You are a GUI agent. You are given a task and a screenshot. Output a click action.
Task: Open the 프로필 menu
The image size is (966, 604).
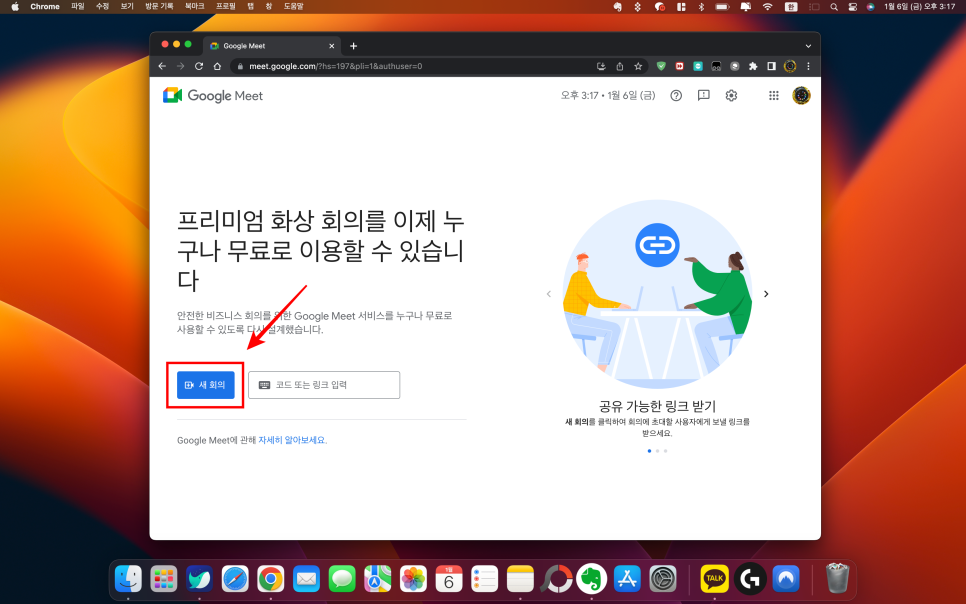[225, 6]
